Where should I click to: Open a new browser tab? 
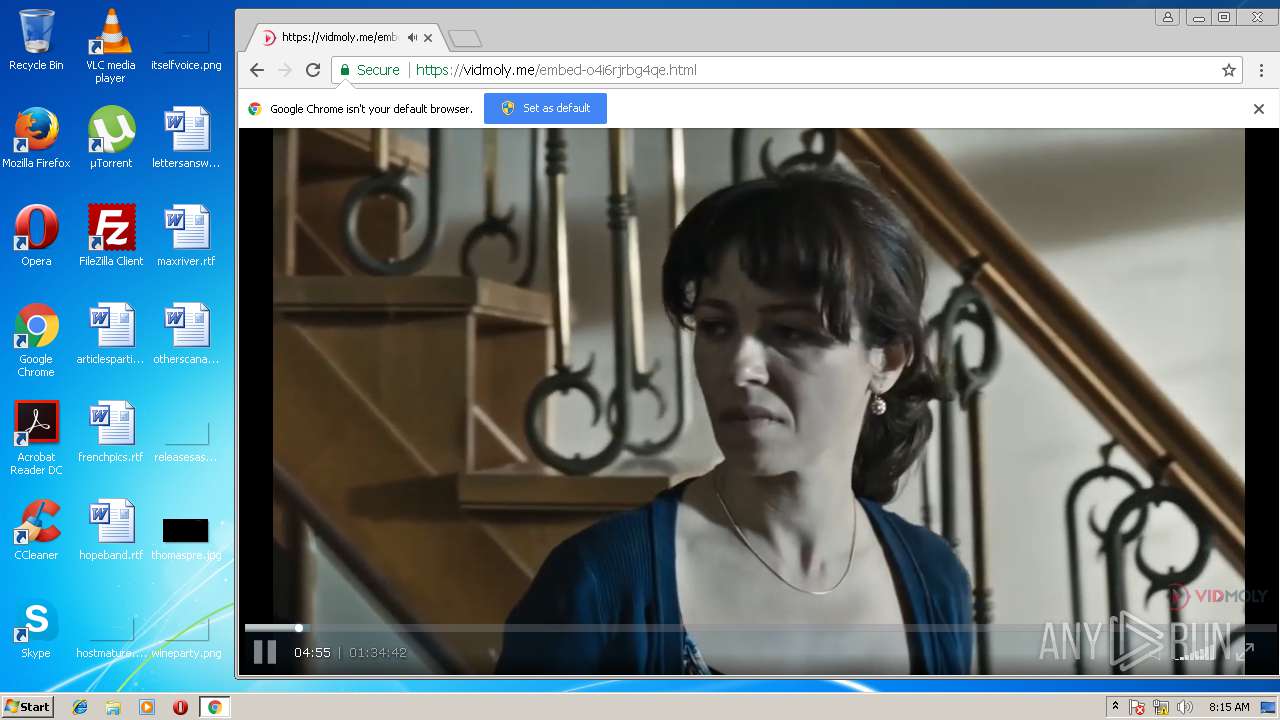click(464, 38)
